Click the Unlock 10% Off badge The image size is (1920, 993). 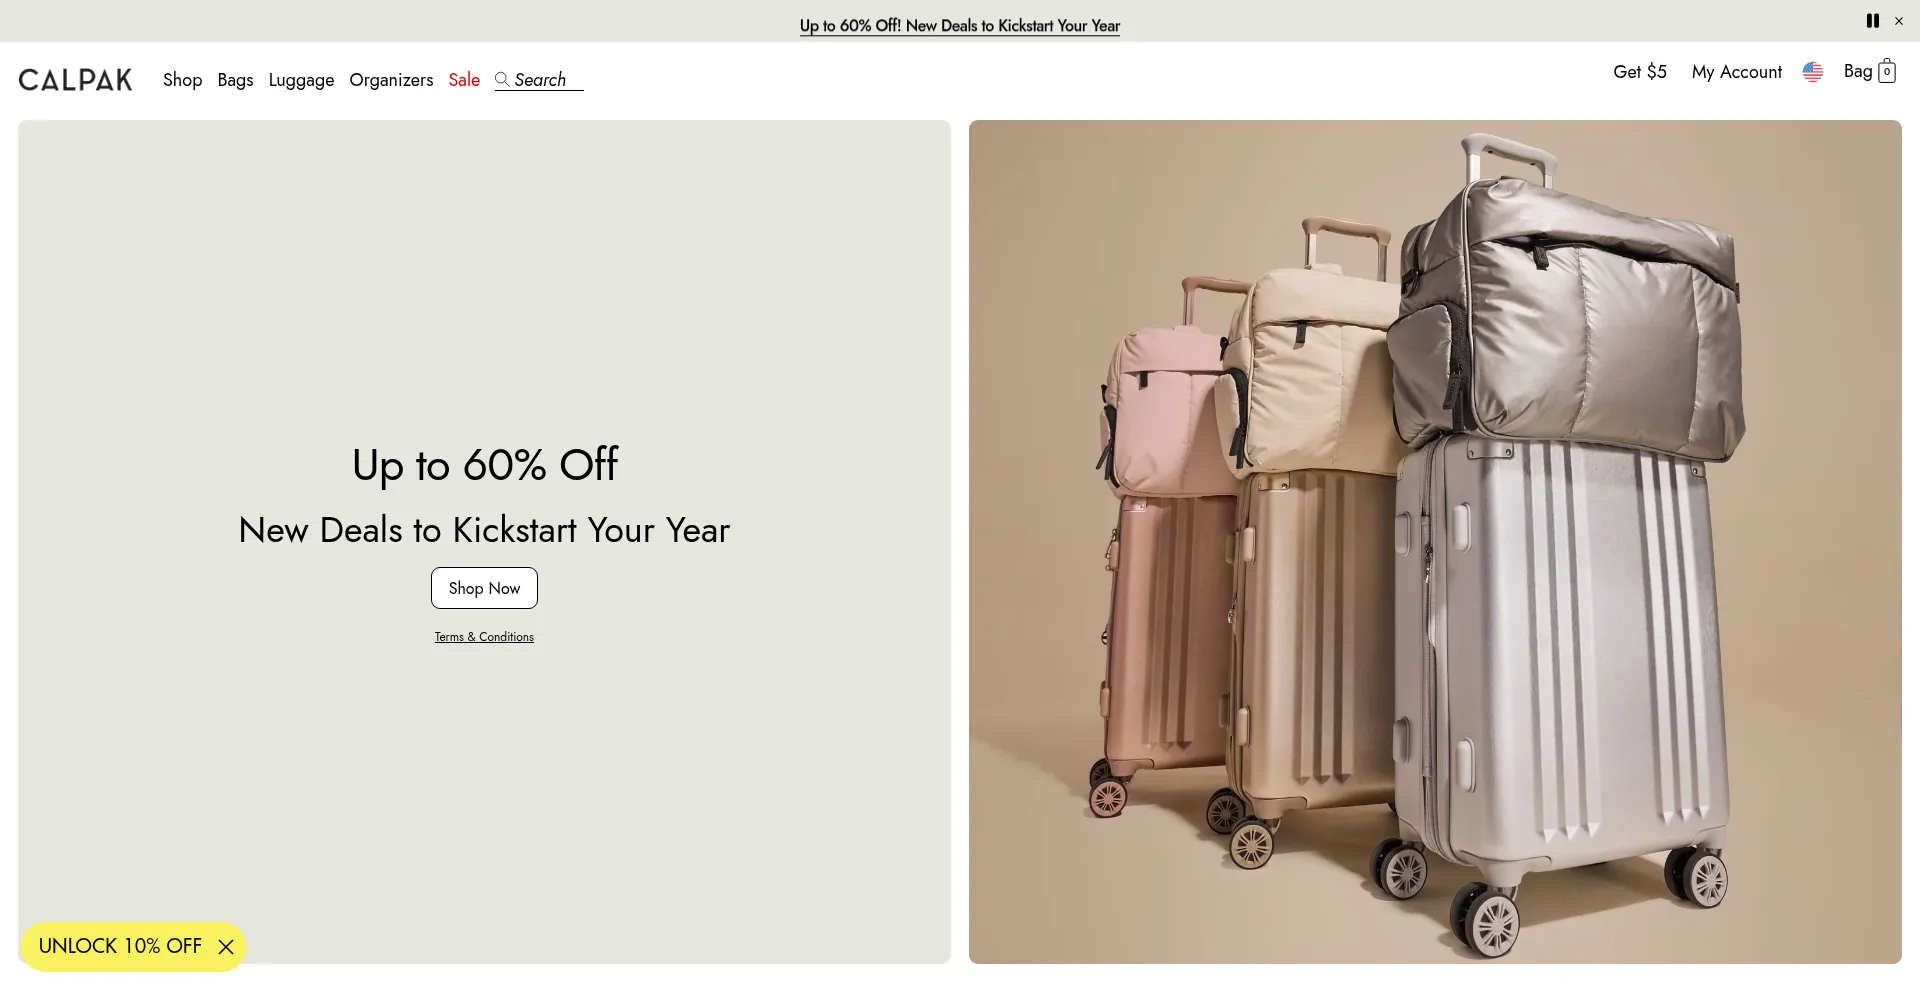click(x=120, y=946)
